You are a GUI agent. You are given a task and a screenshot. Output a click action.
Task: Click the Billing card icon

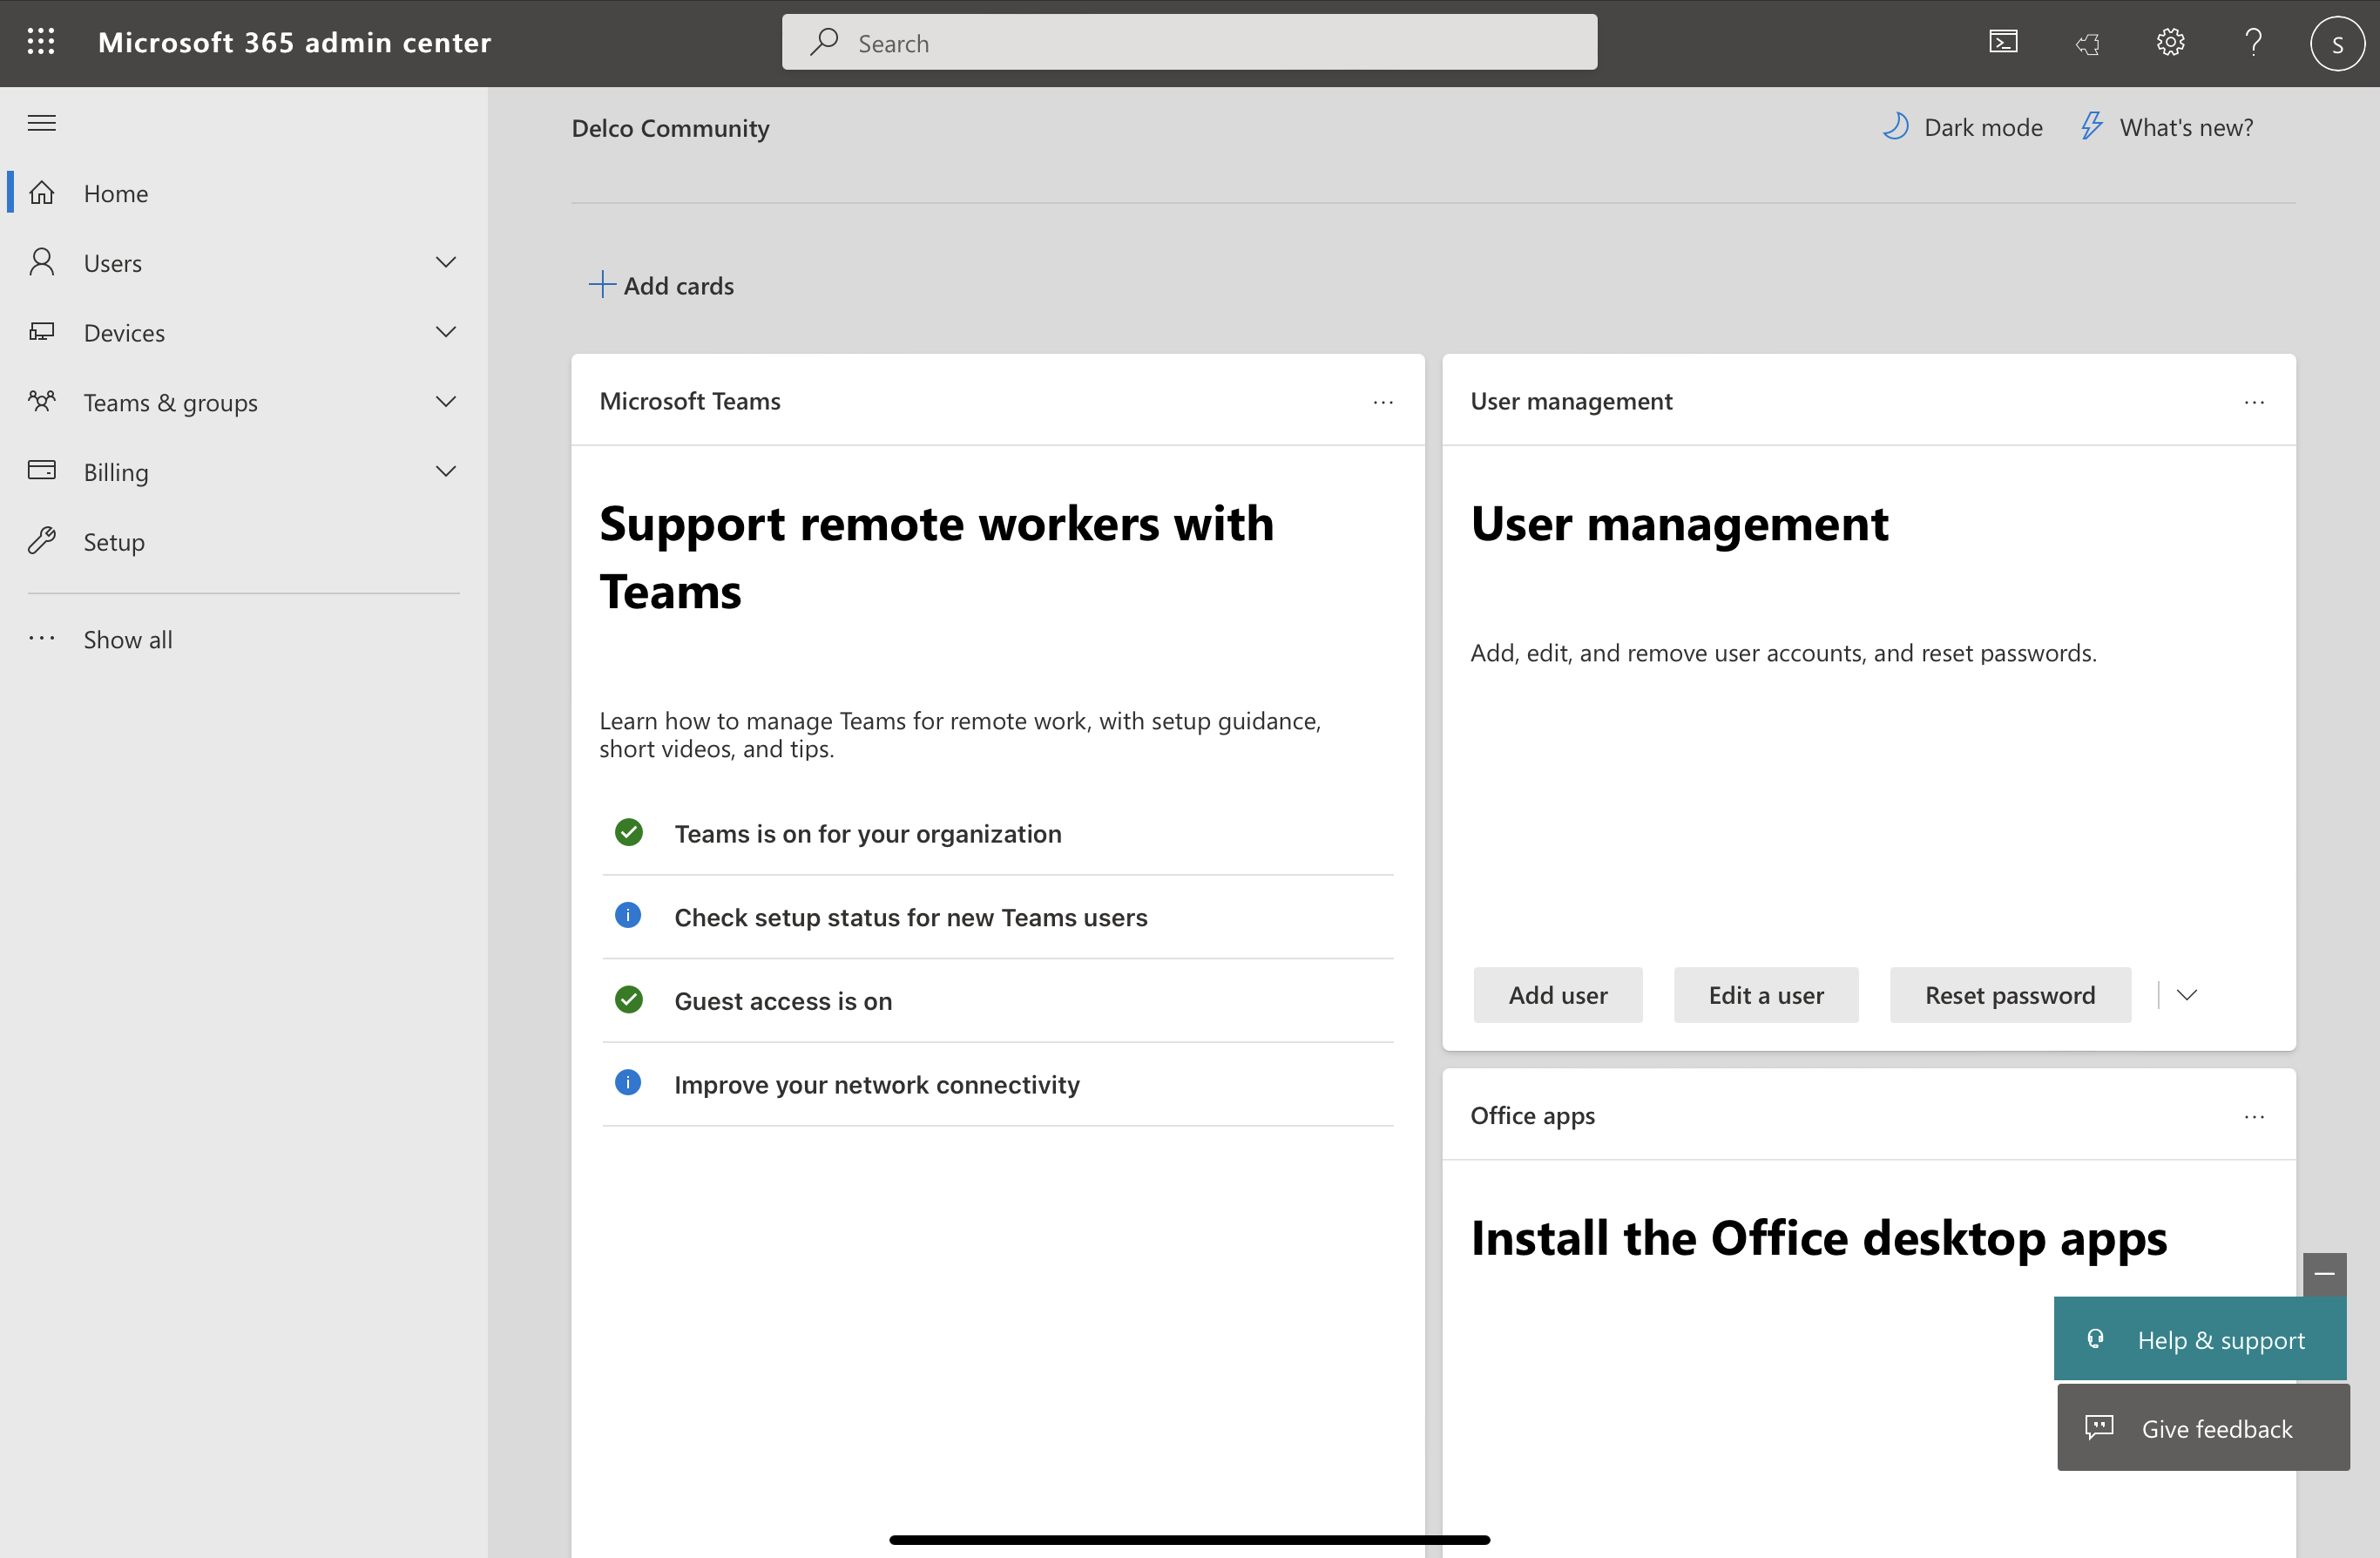(x=42, y=470)
